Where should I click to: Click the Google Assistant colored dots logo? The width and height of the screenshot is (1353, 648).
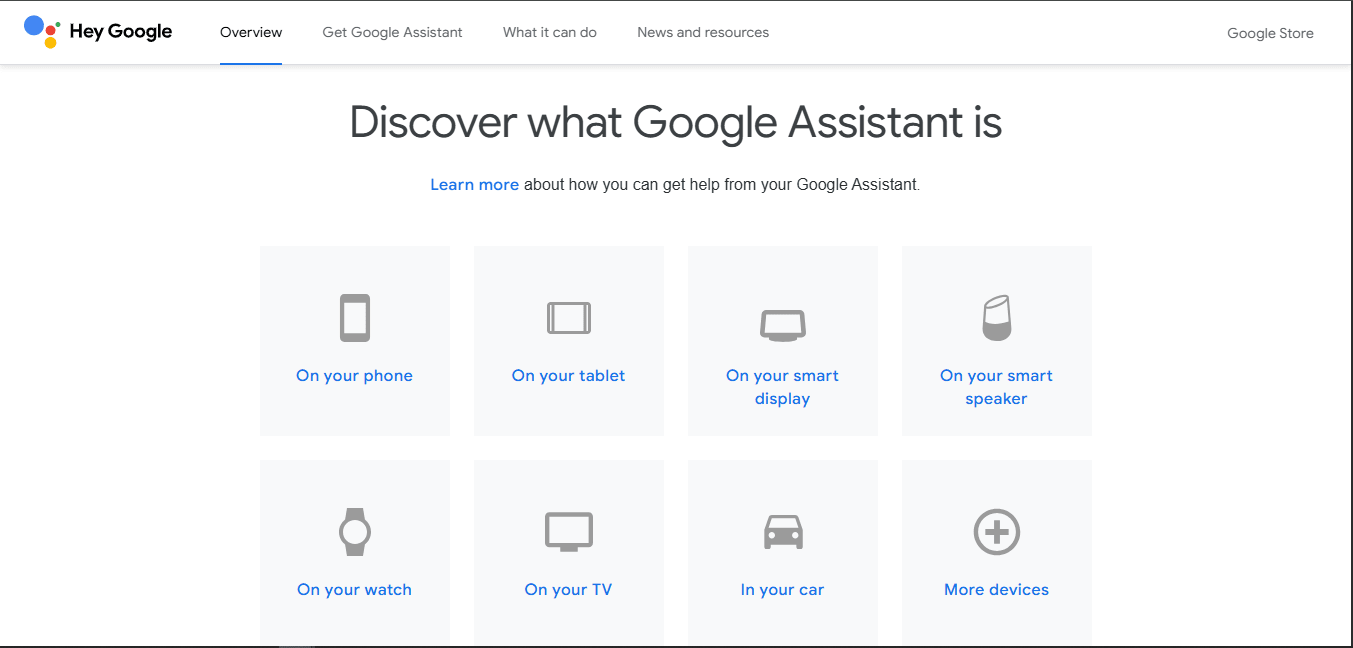pyautogui.click(x=40, y=31)
